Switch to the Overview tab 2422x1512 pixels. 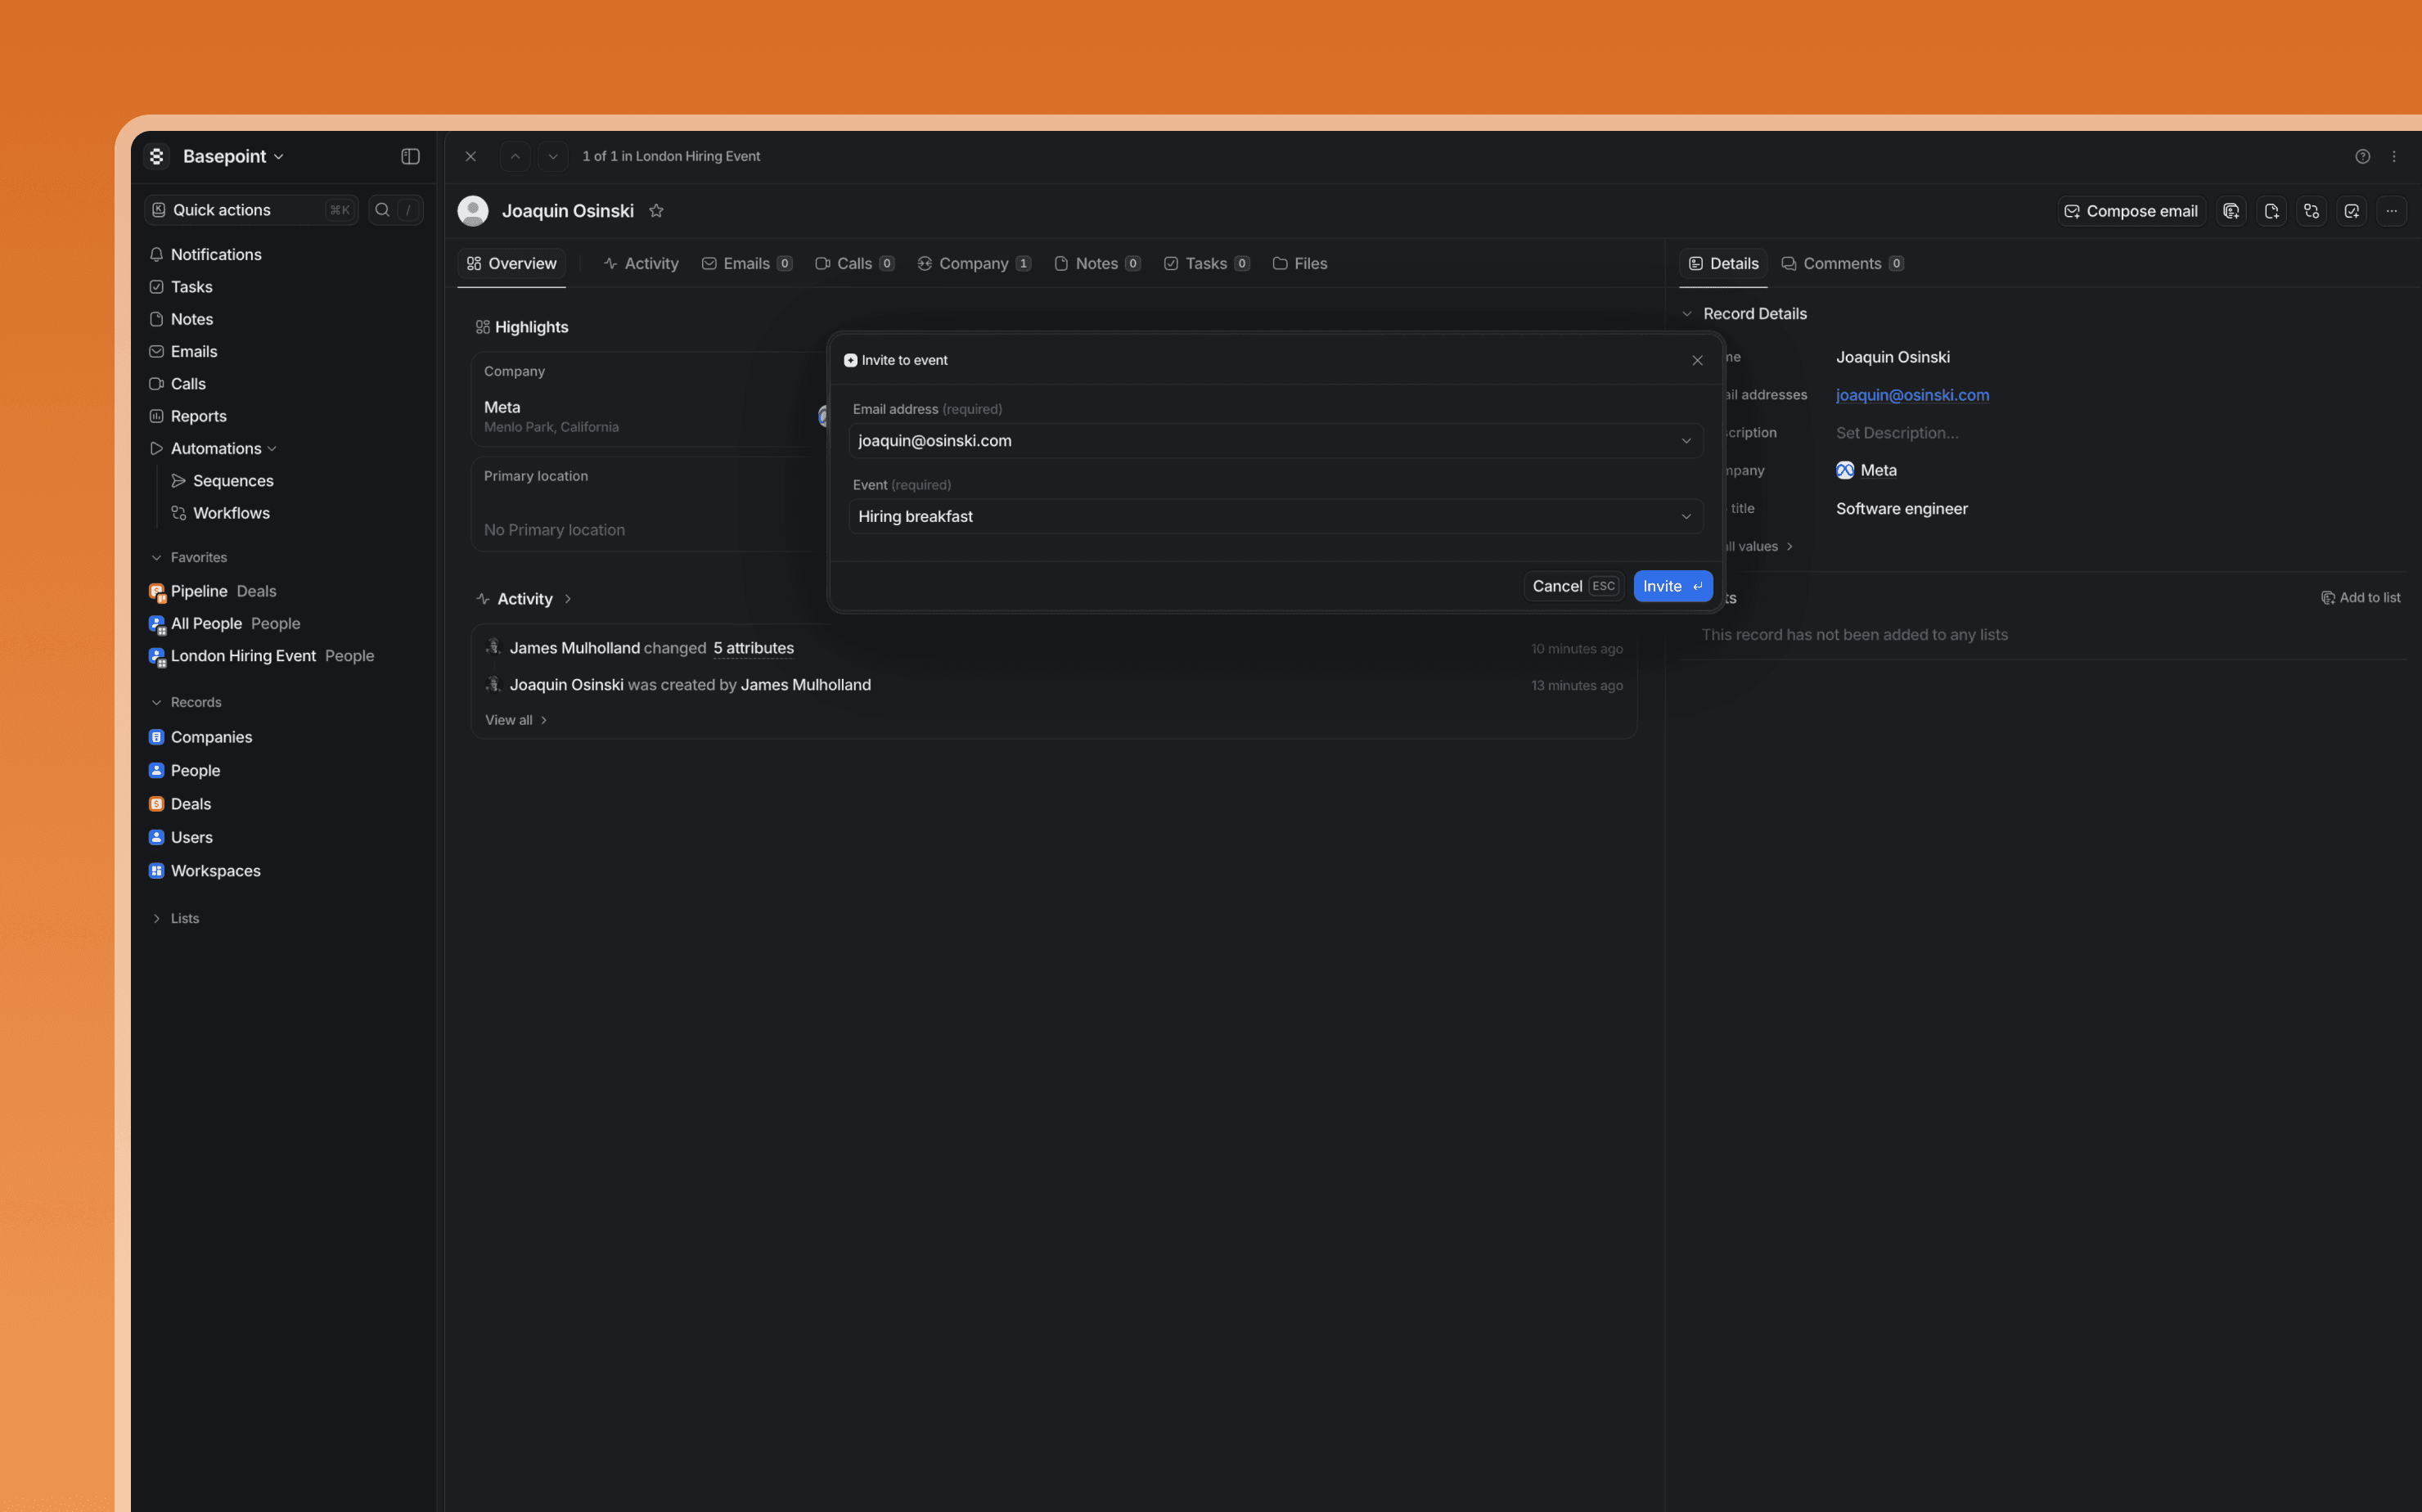click(512, 264)
